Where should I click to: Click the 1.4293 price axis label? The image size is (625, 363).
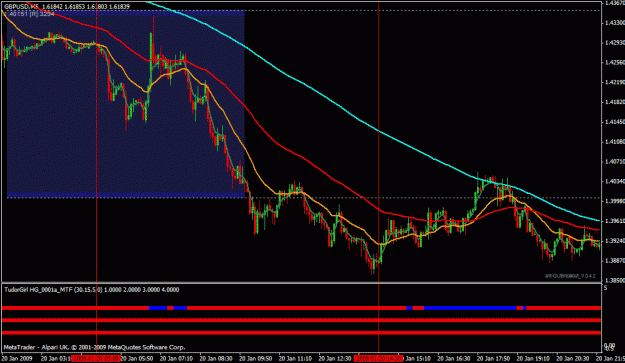(x=615, y=43)
